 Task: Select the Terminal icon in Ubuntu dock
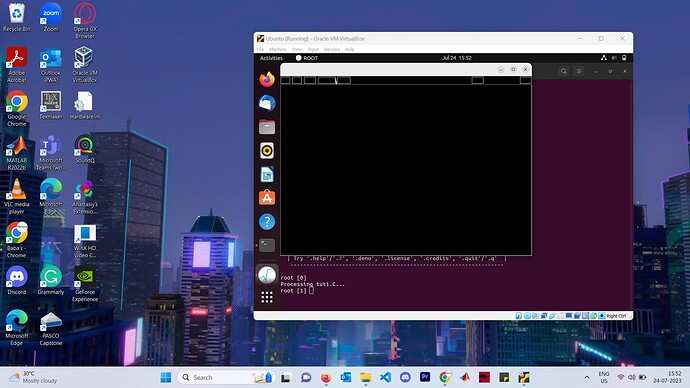267,245
